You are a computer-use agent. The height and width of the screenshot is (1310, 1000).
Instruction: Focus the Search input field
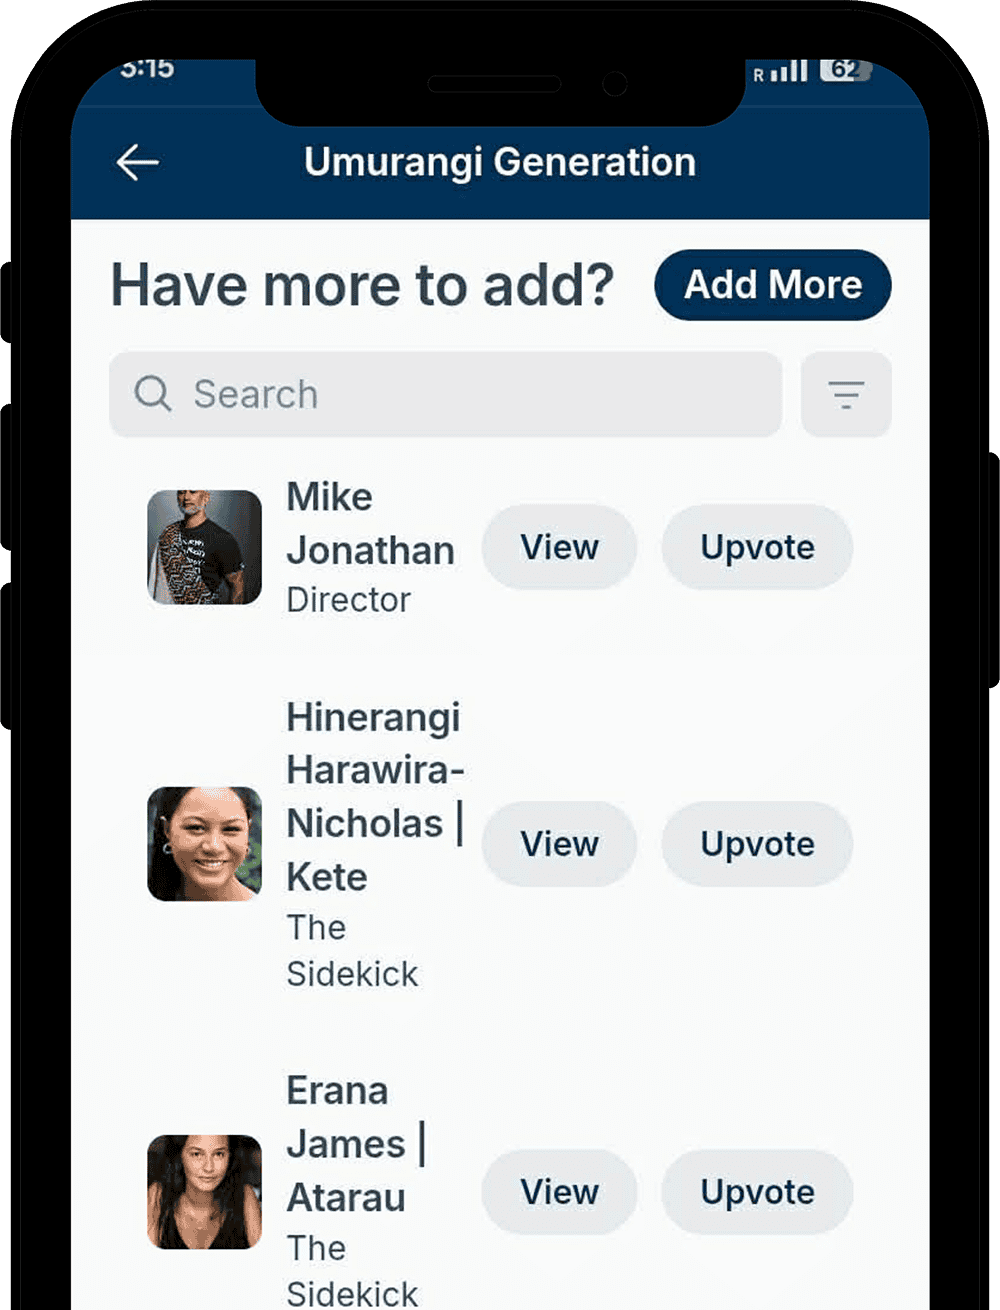pyautogui.click(x=445, y=394)
